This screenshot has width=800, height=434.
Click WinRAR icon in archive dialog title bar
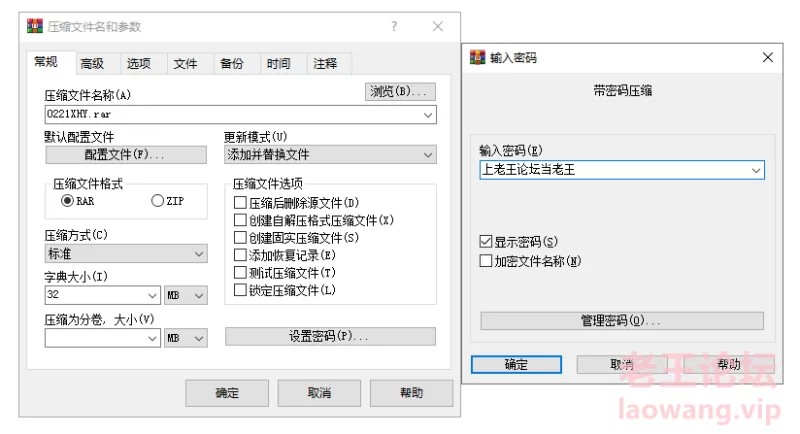tap(33, 27)
